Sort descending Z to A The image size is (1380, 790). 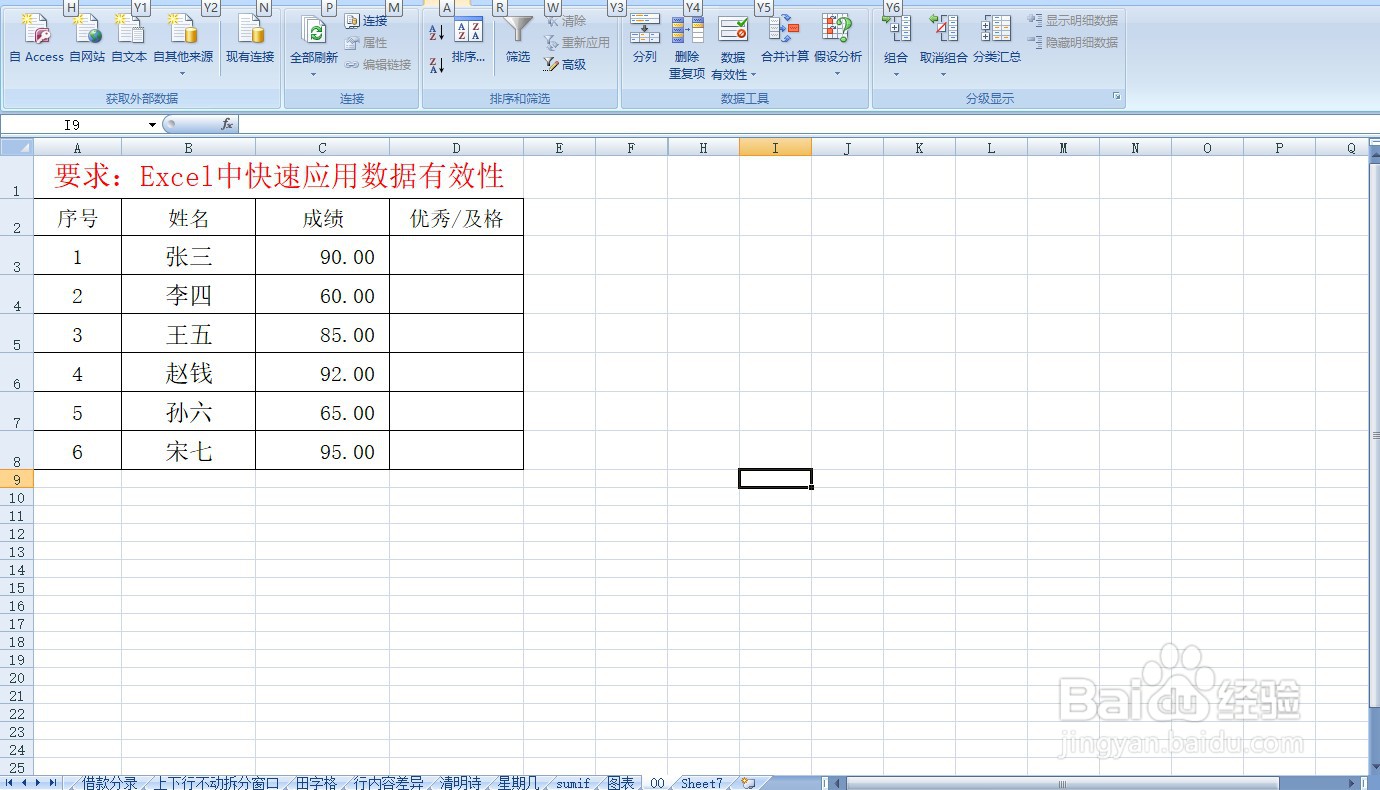437,65
